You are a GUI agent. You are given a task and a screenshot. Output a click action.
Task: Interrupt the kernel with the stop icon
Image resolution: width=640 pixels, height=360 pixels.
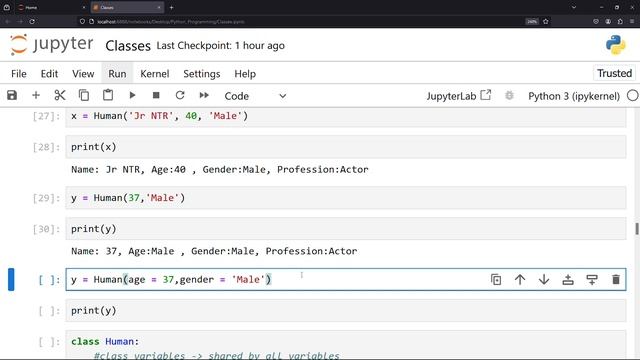[156, 96]
